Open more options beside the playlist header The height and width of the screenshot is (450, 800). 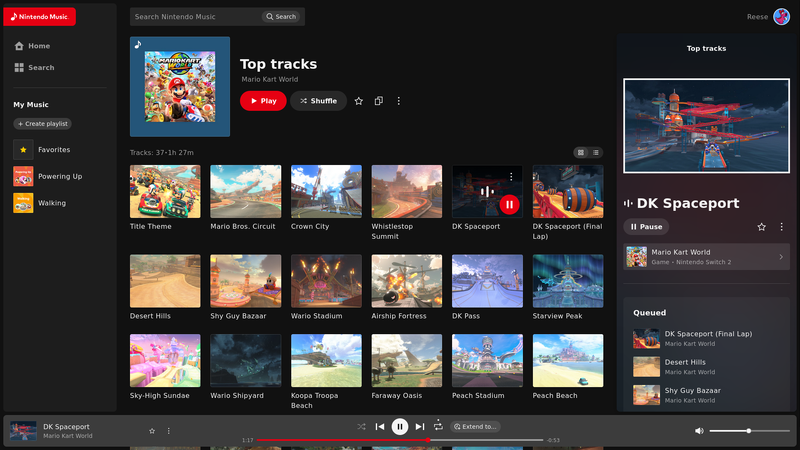click(398, 101)
